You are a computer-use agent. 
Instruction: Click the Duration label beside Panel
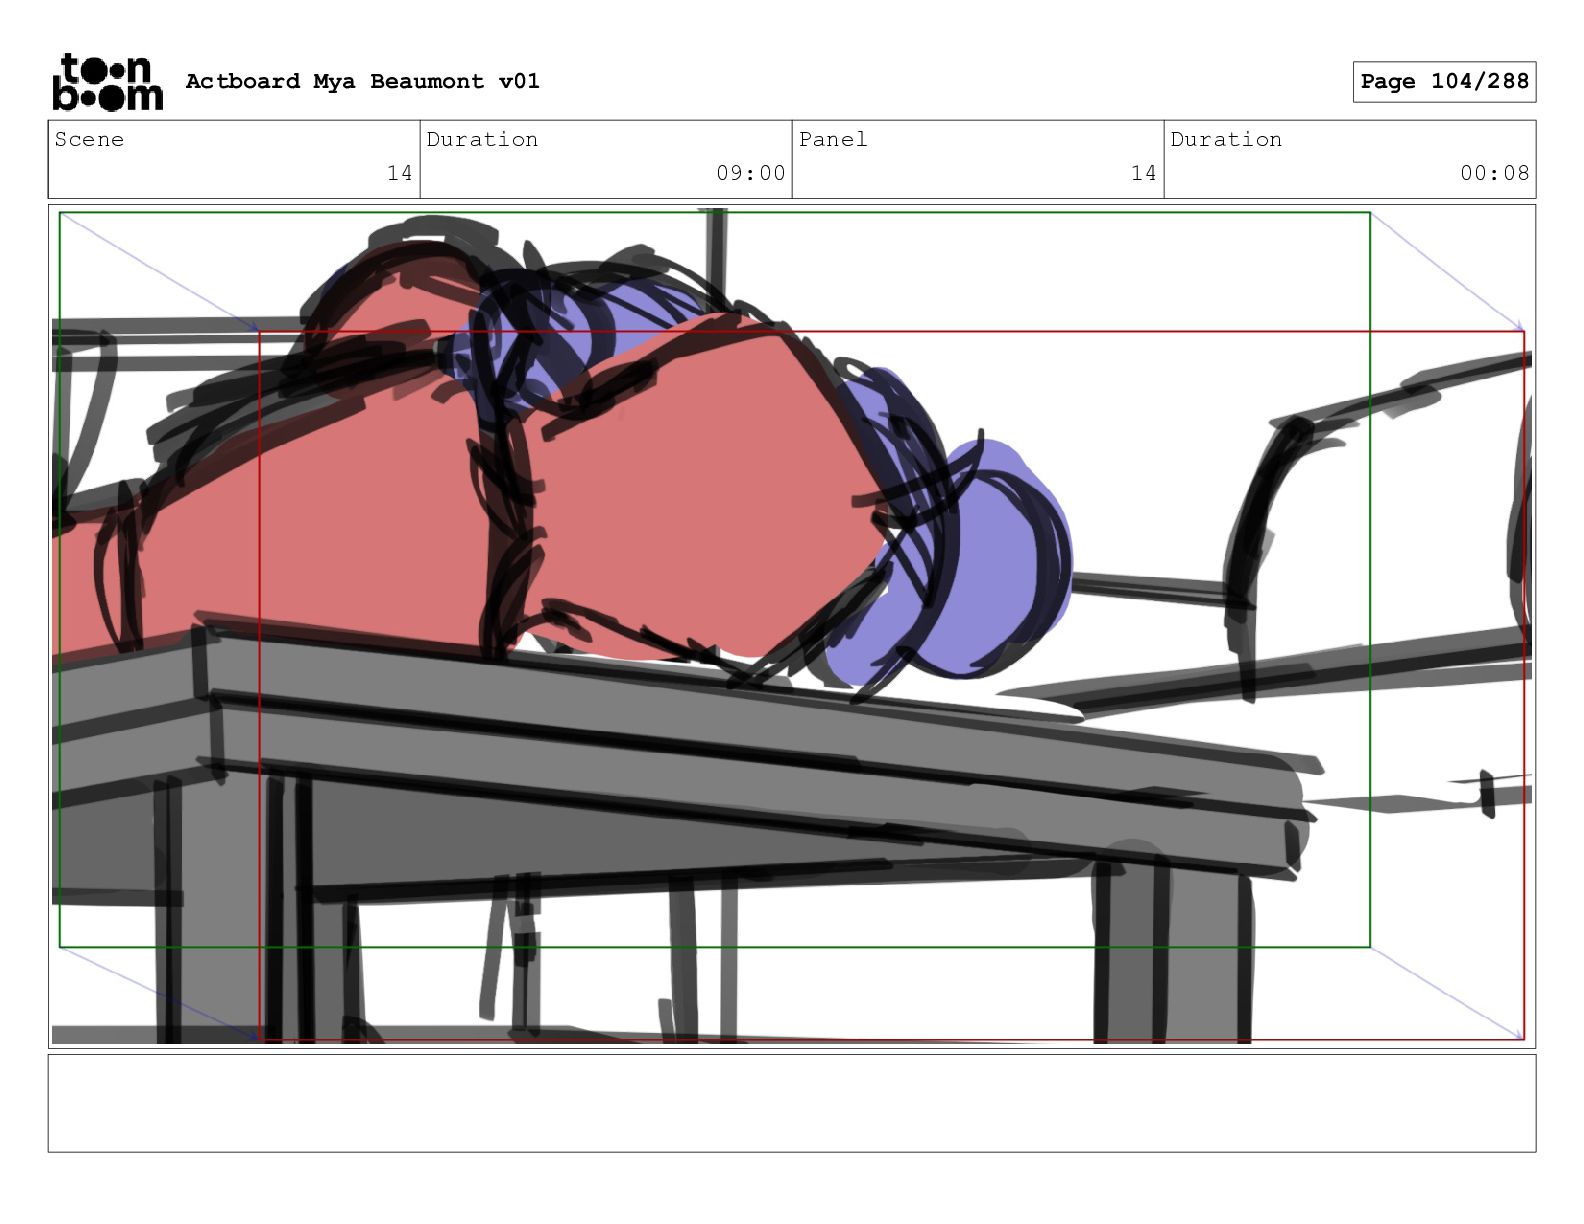click(1226, 139)
